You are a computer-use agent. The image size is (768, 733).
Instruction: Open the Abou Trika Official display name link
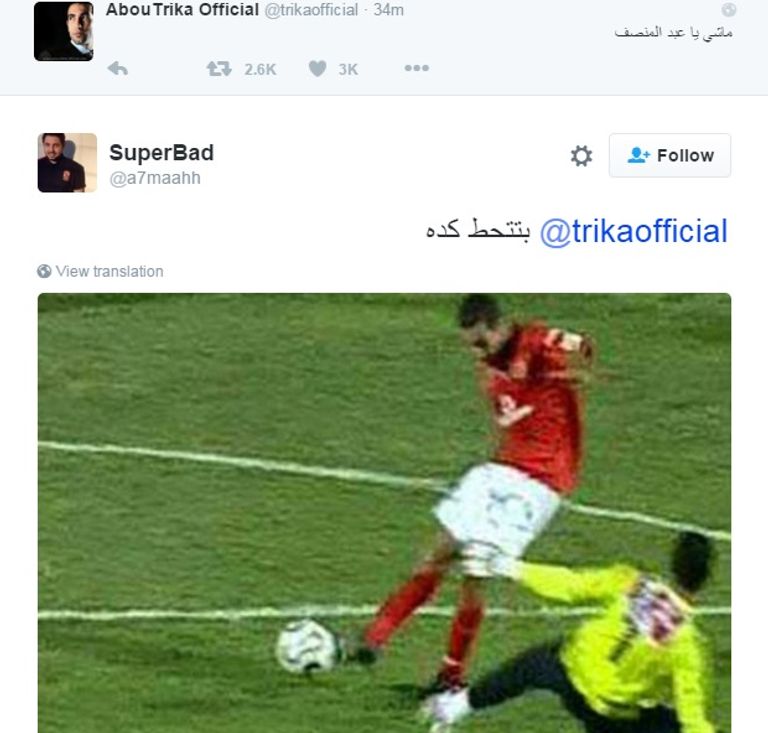click(182, 10)
